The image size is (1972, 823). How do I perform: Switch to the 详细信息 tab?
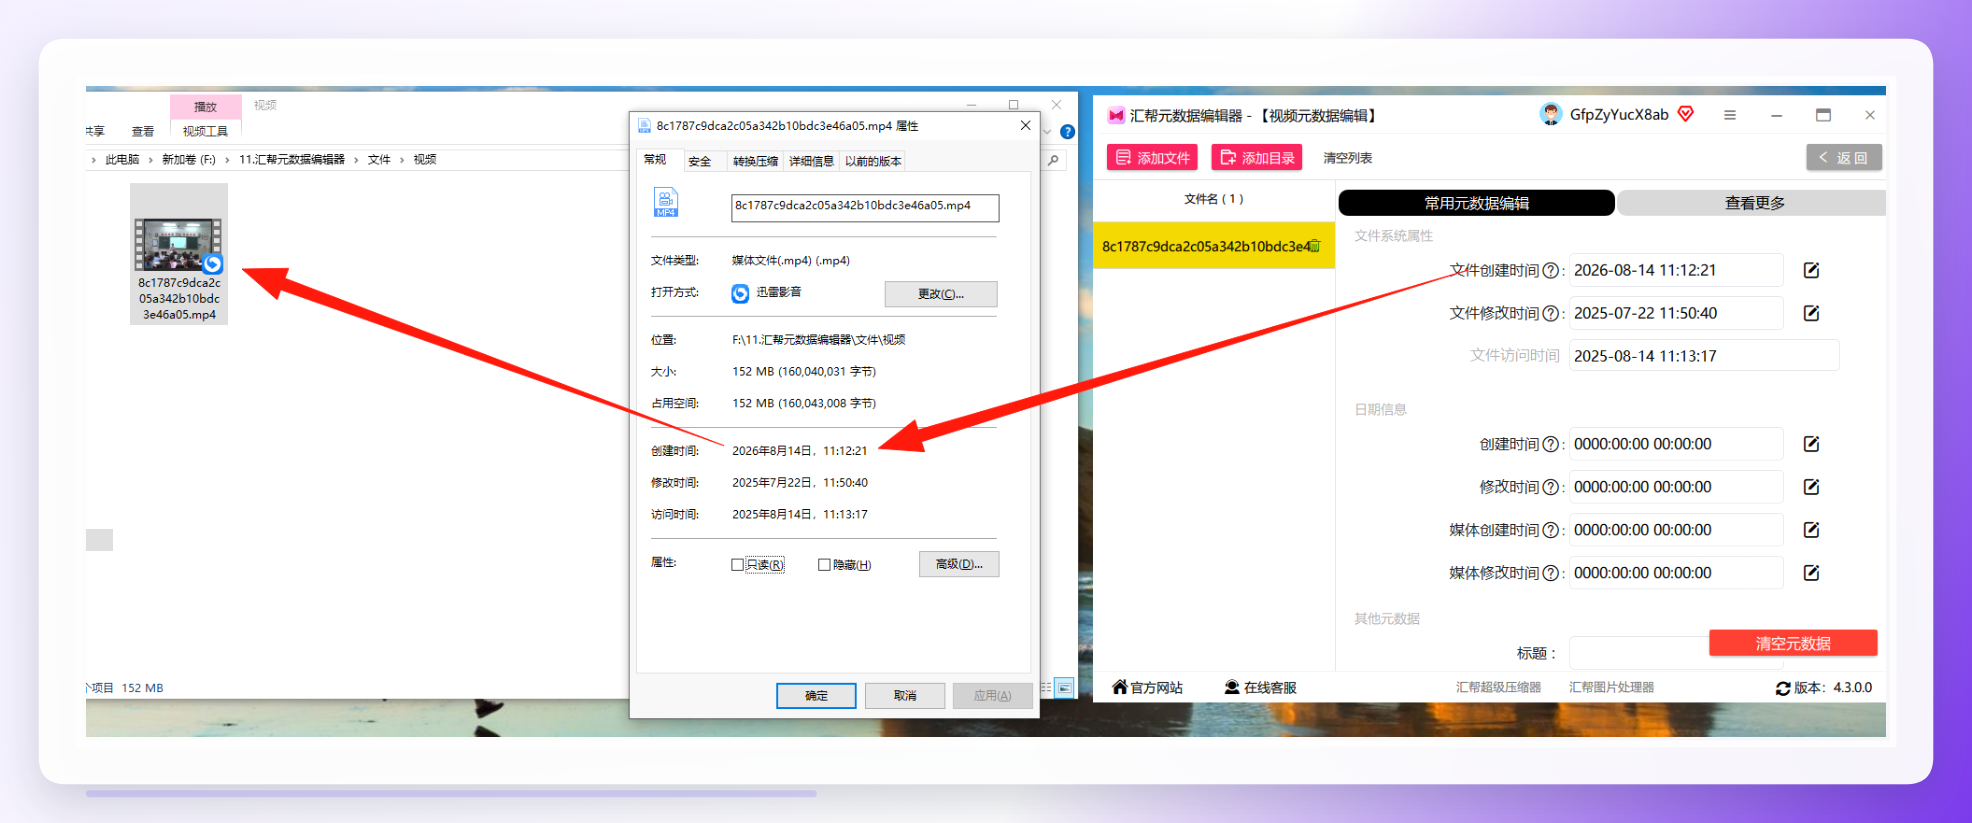pyautogui.click(x=811, y=161)
